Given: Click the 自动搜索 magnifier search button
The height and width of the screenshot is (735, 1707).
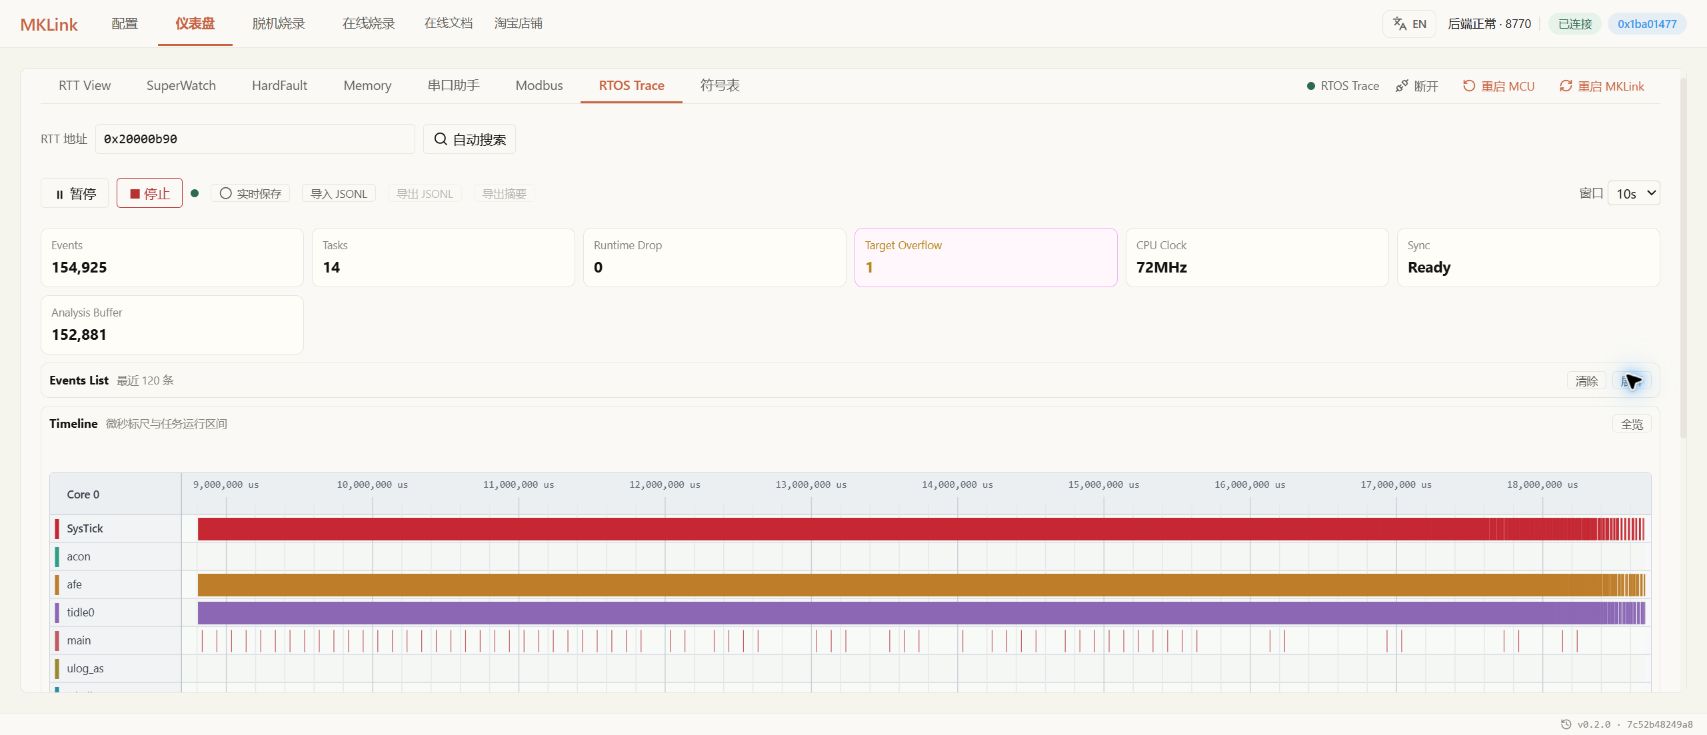Looking at the screenshot, I should point(470,139).
